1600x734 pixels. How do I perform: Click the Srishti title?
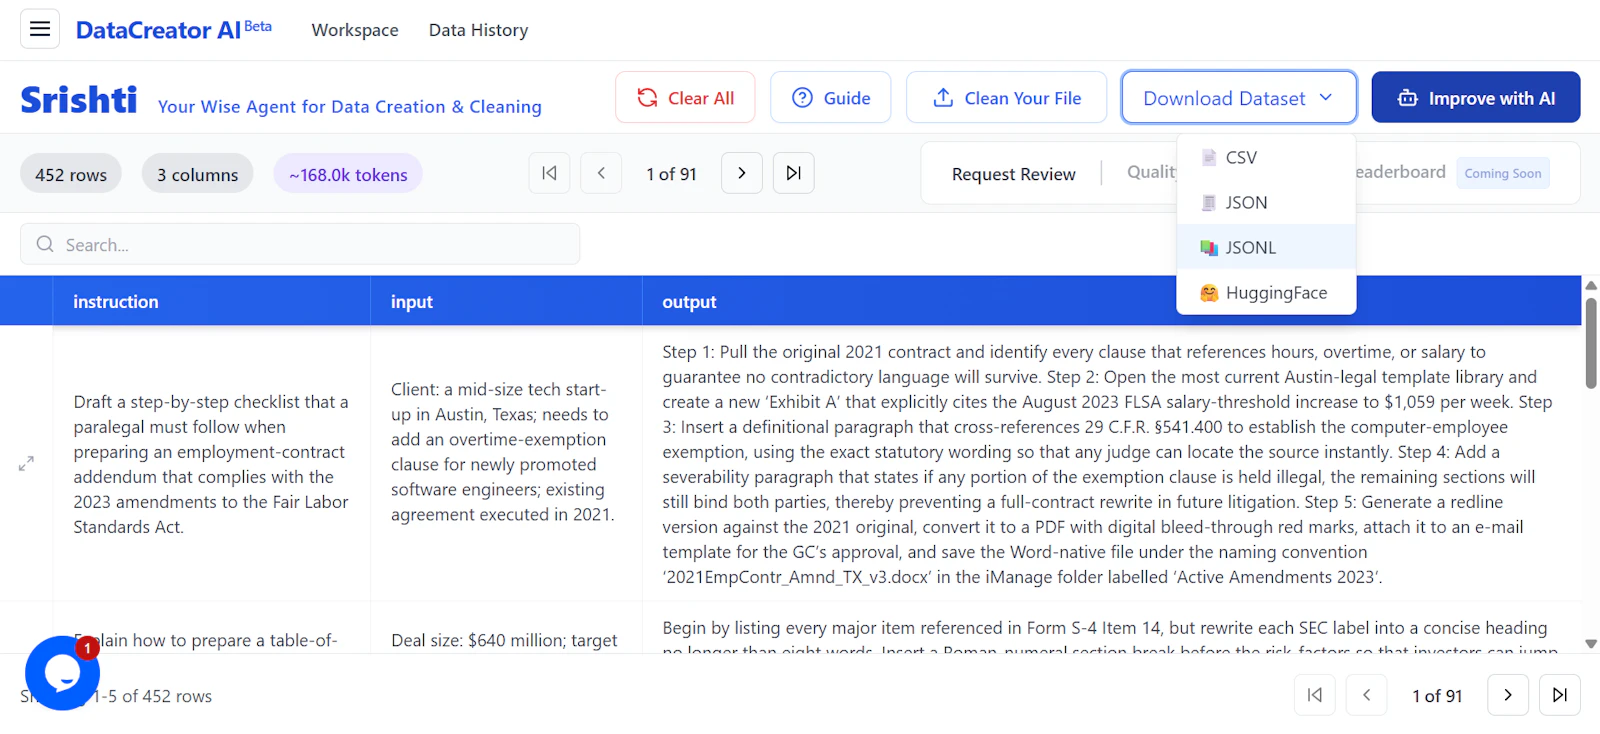click(79, 100)
